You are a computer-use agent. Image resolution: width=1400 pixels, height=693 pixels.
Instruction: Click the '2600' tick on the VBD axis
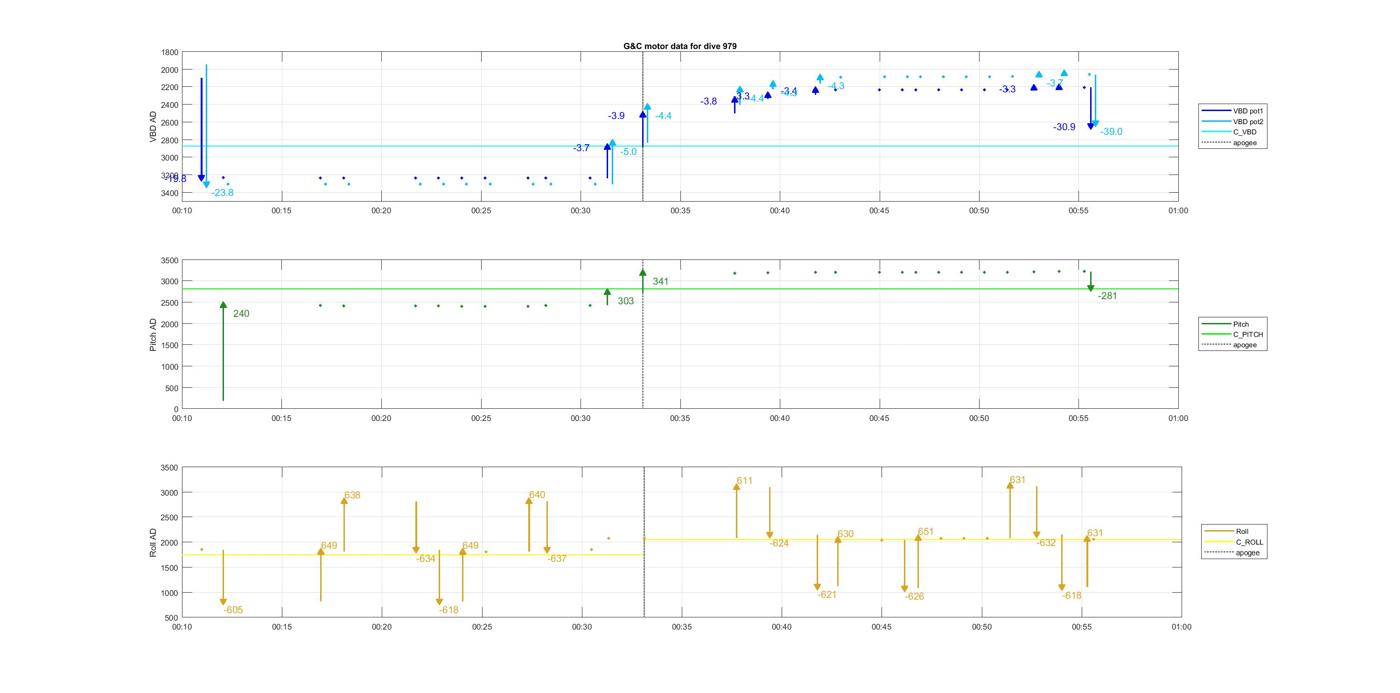click(x=170, y=122)
